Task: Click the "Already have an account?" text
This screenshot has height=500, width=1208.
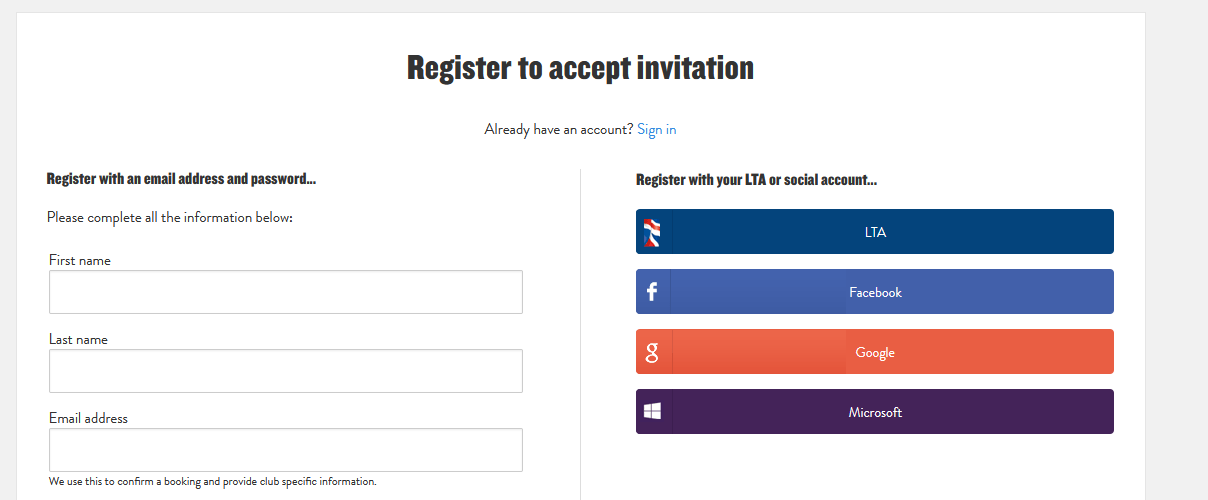Action: (558, 129)
